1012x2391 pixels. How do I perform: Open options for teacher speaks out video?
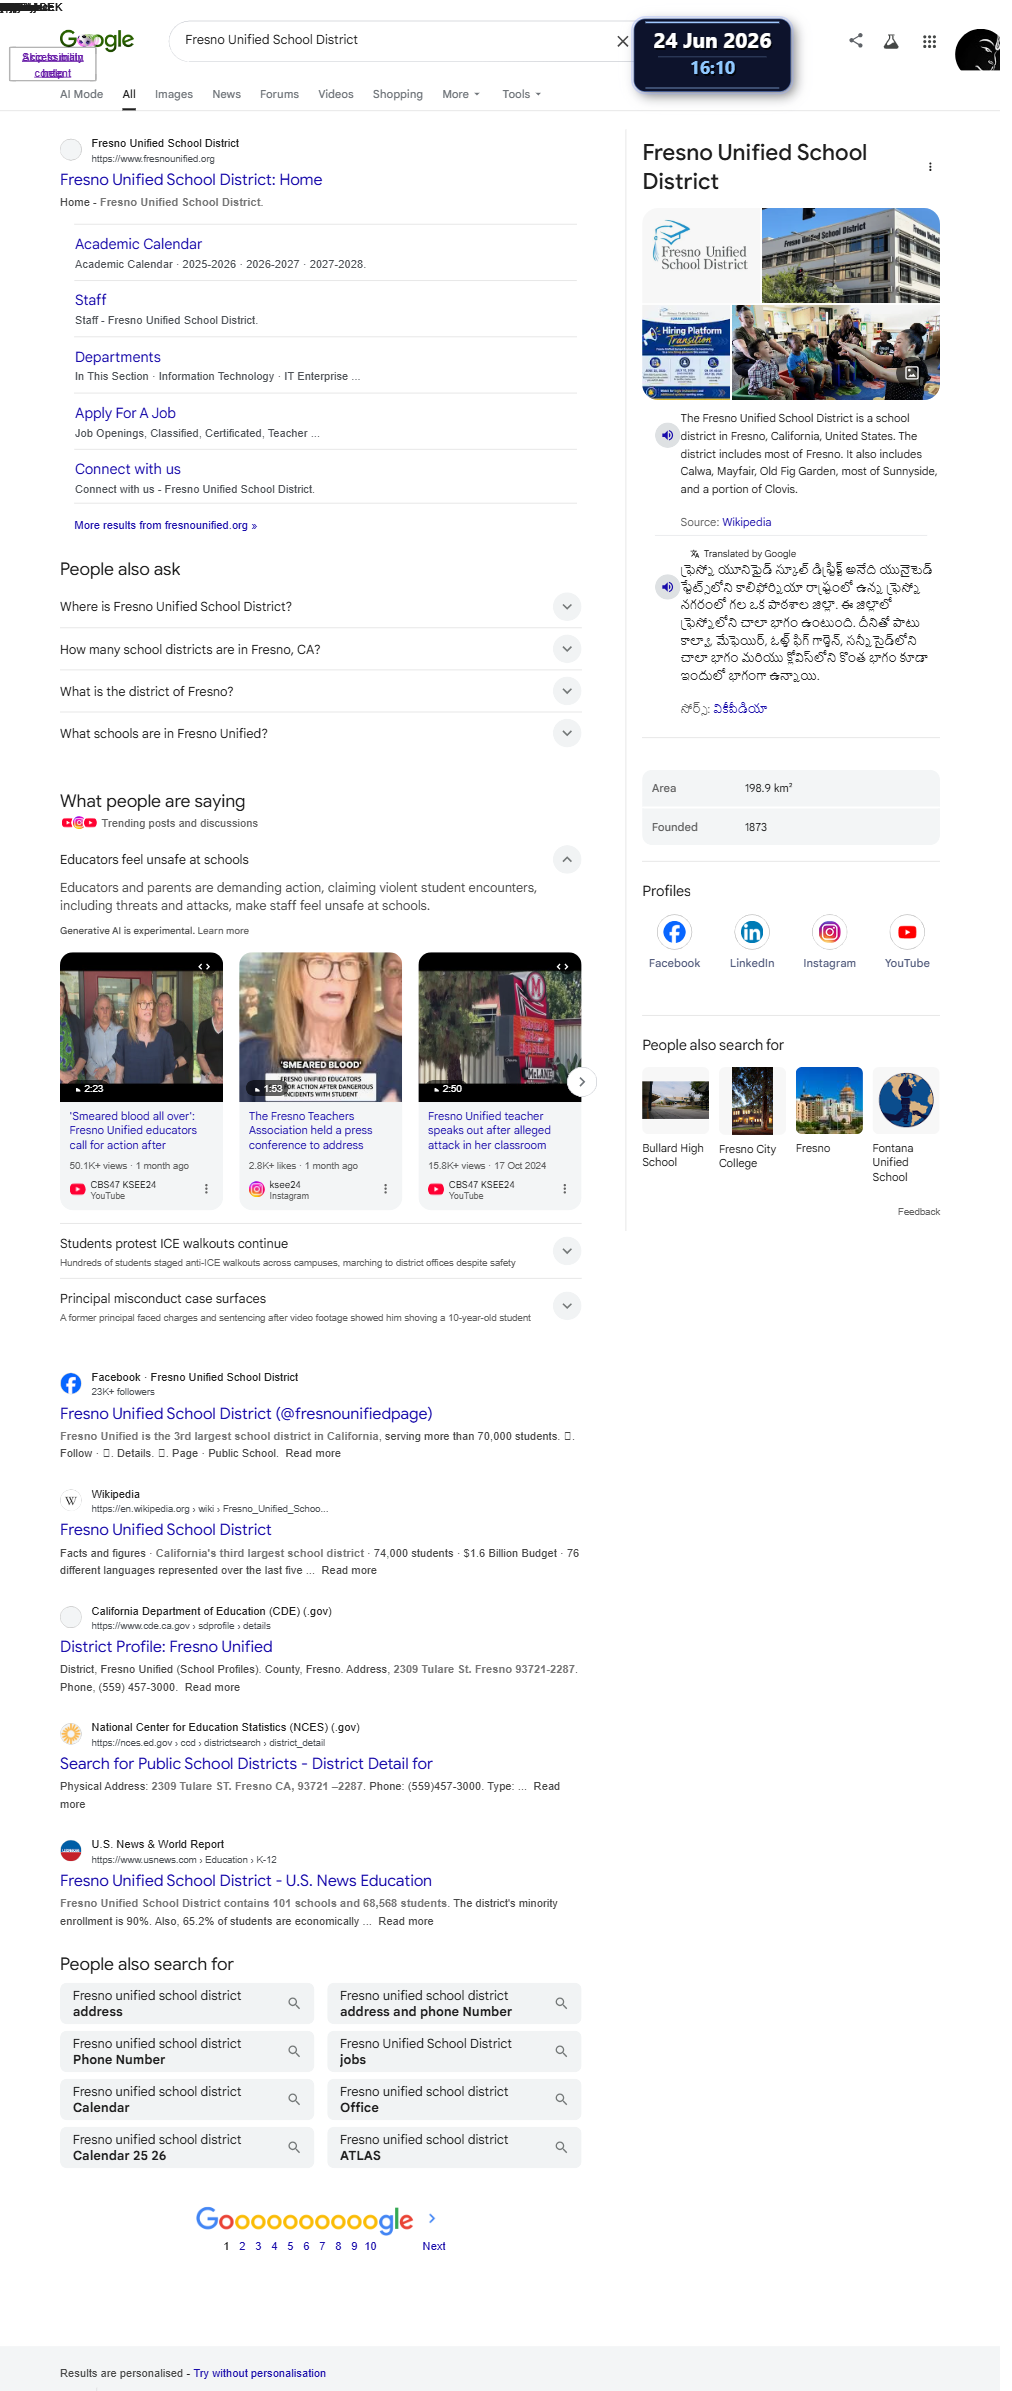pos(564,1189)
